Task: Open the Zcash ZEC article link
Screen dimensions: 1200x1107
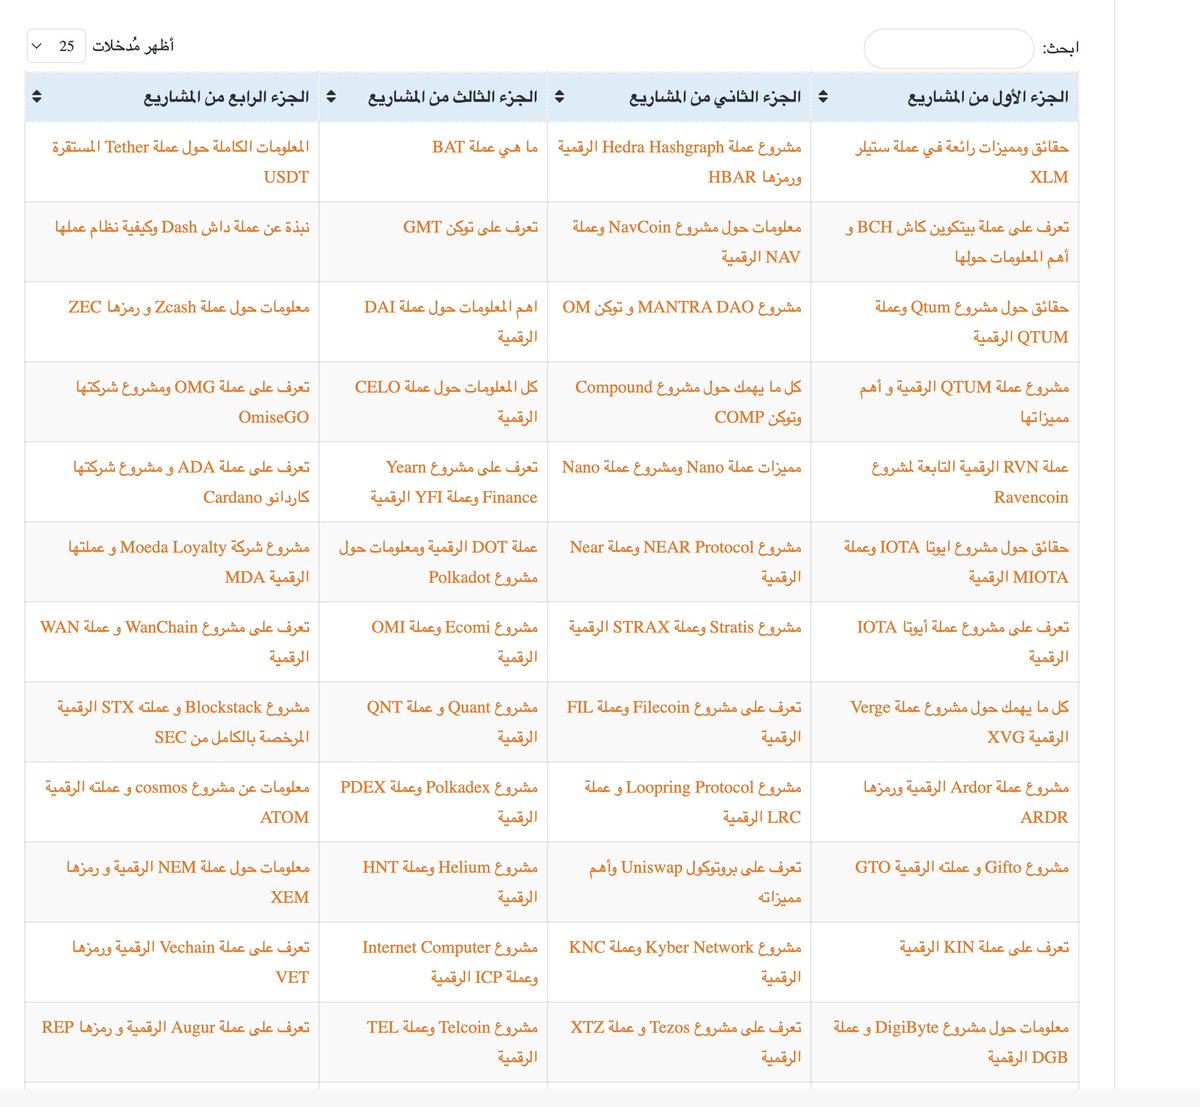Action: [189, 307]
